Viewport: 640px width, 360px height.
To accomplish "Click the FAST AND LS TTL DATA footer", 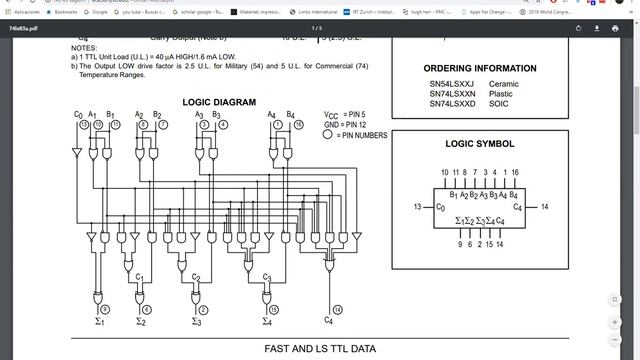I will click(320, 349).
